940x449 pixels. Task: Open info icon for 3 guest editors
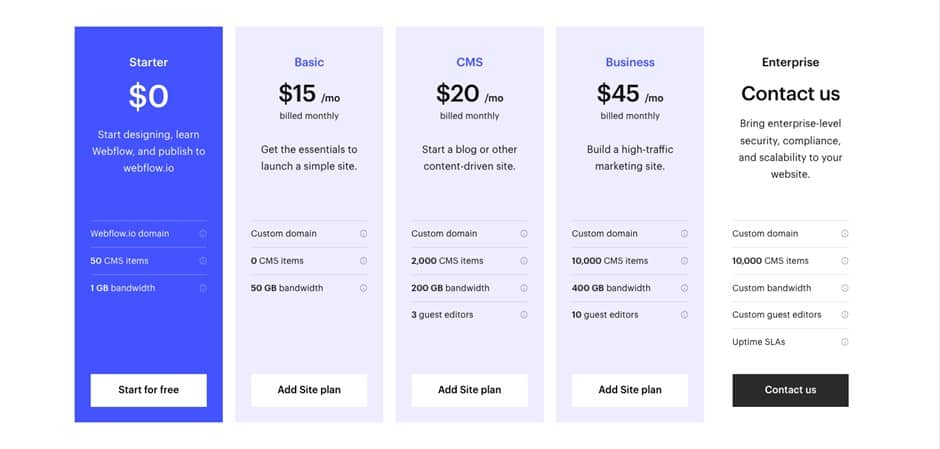tap(524, 315)
